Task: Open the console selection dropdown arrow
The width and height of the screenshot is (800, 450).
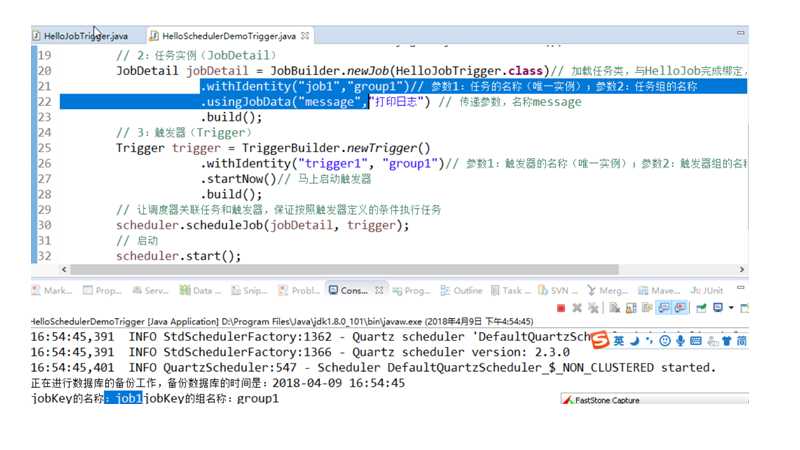Action: click(731, 308)
